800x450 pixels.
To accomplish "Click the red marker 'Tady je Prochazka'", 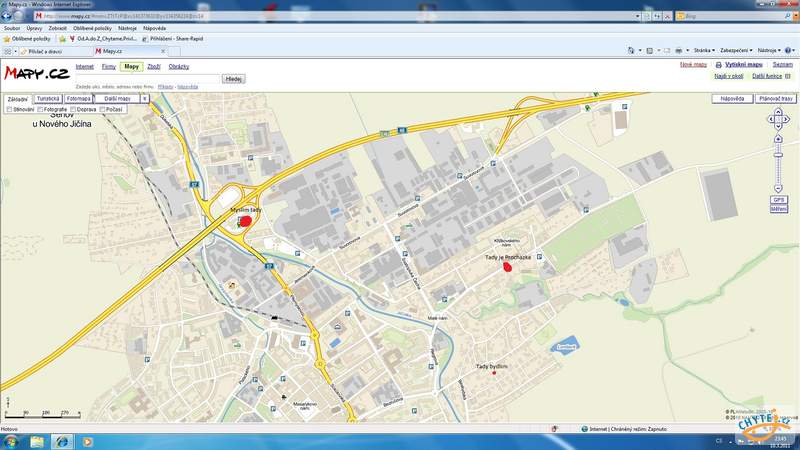I will point(507,266).
